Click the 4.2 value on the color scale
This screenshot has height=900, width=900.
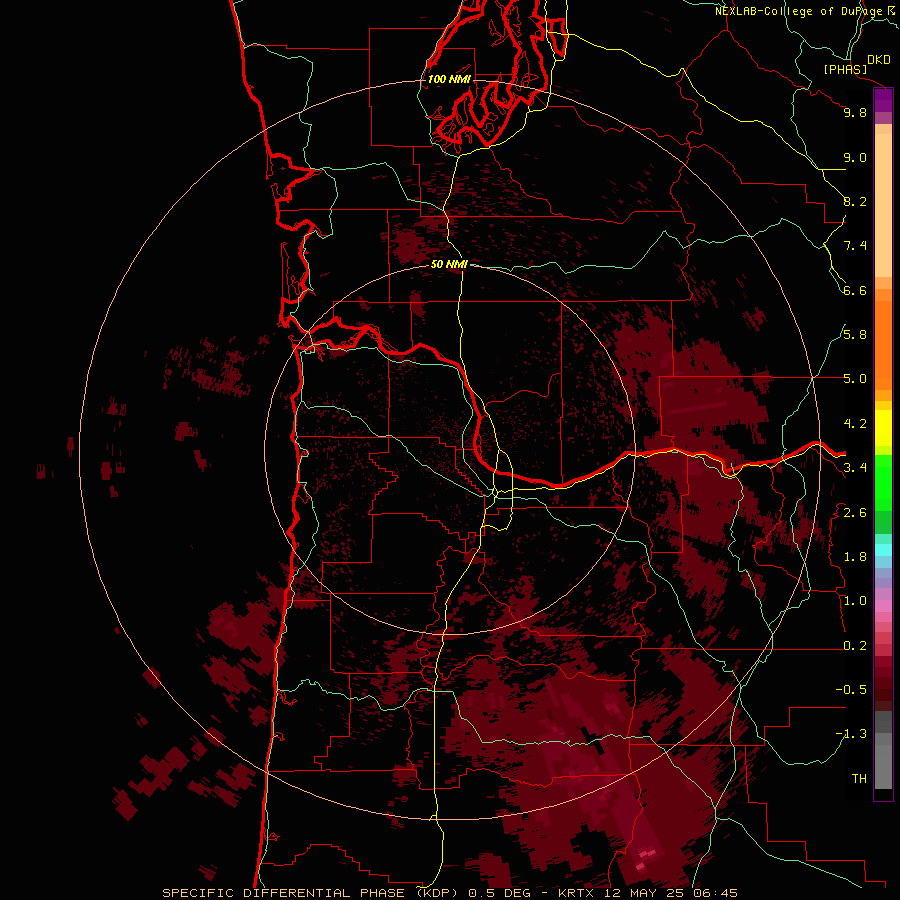point(855,424)
